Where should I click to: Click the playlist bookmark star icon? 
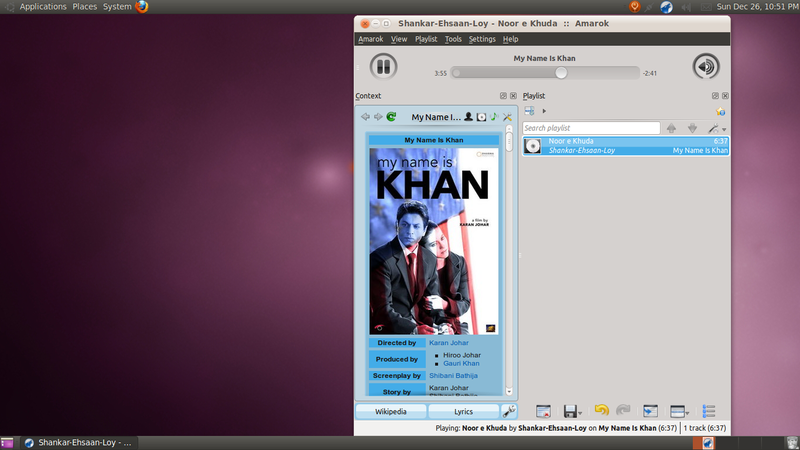(720, 111)
